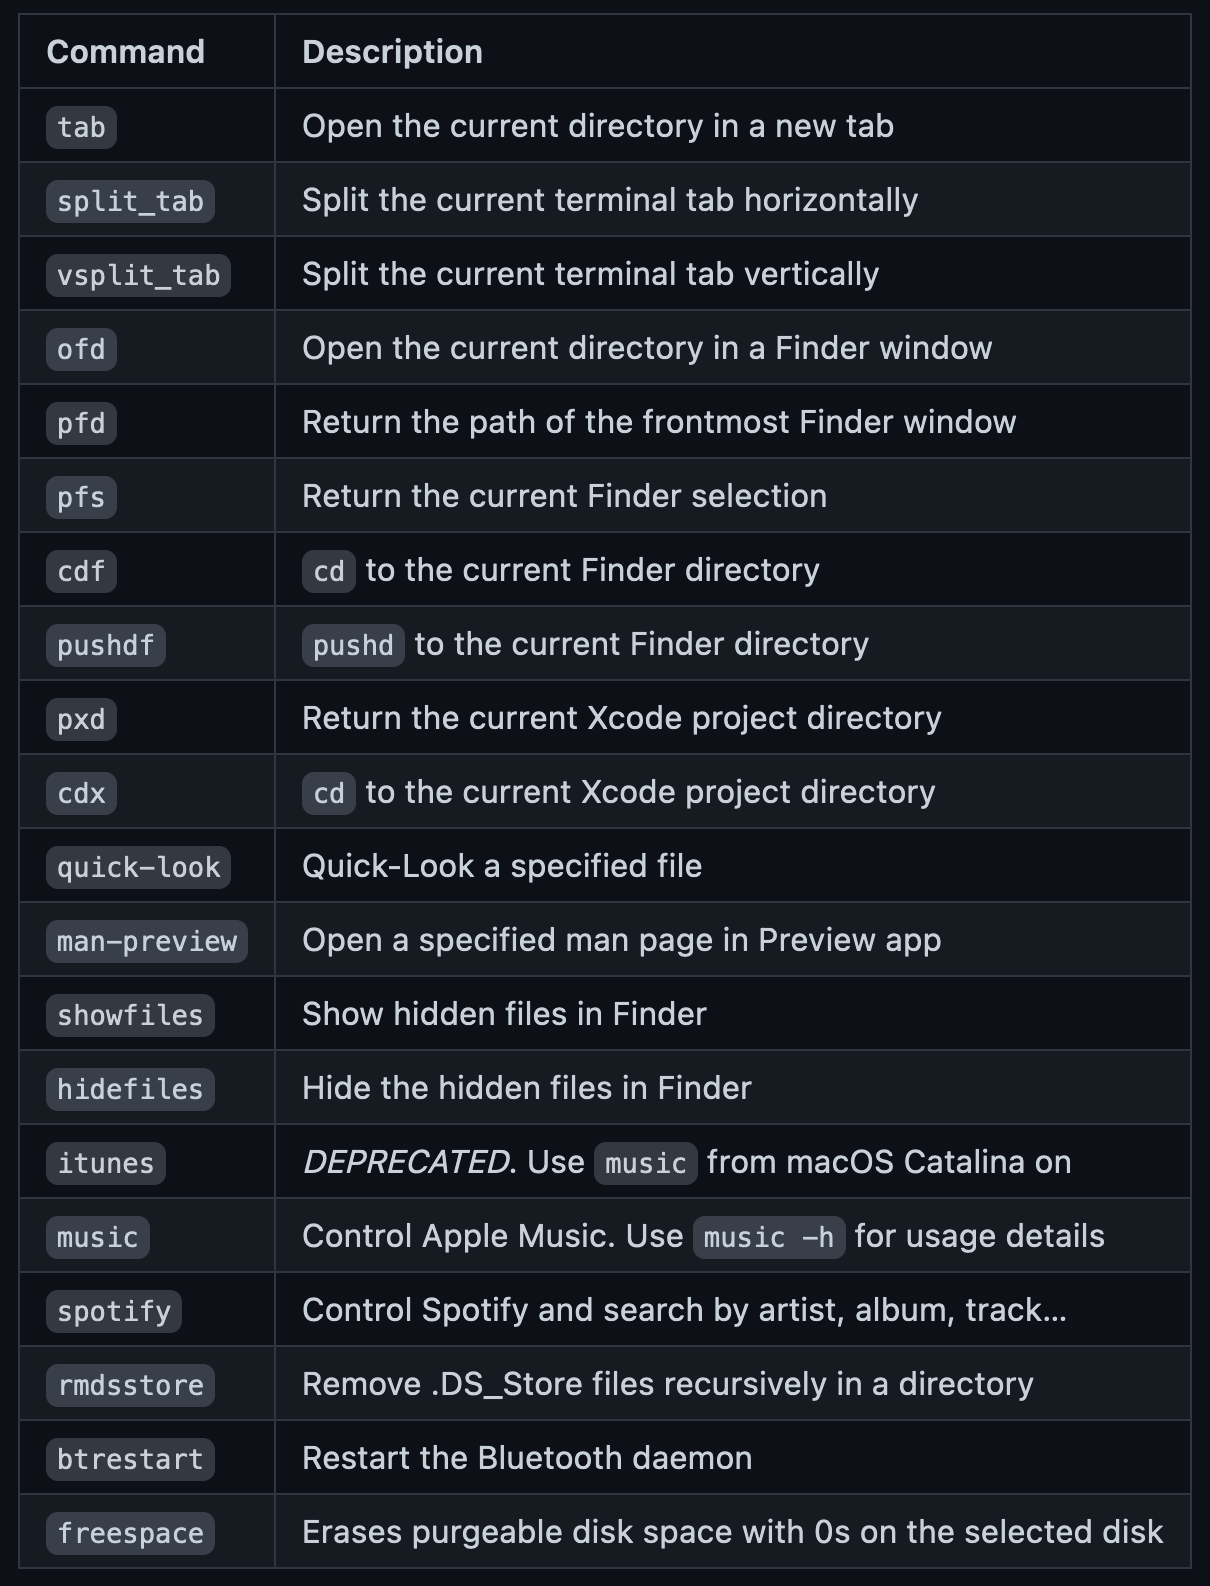Screen dimensions: 1210x1586
Task: Select the "pxd" command code
Action: coord(81,719)
